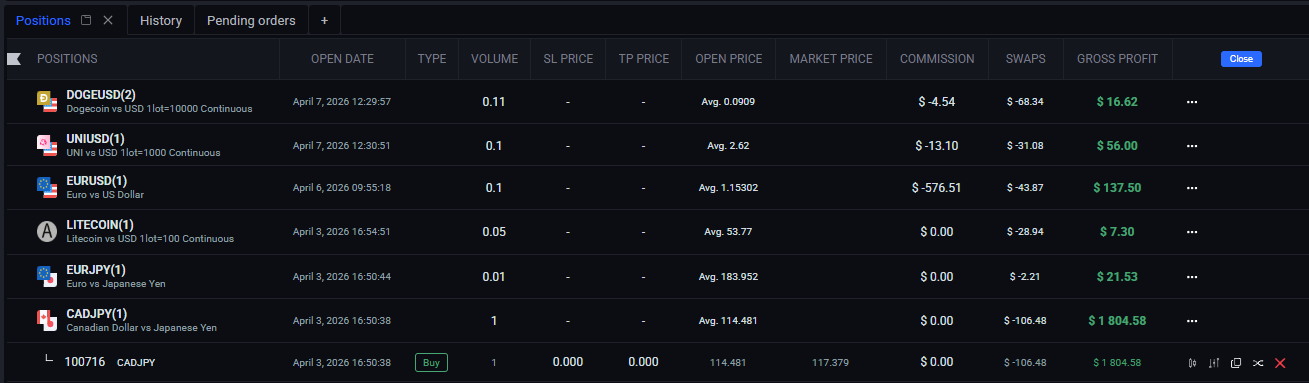Sort by the GROSS PROFIT column header
Screen dimensions: 1309x383
pos(1117,59)
